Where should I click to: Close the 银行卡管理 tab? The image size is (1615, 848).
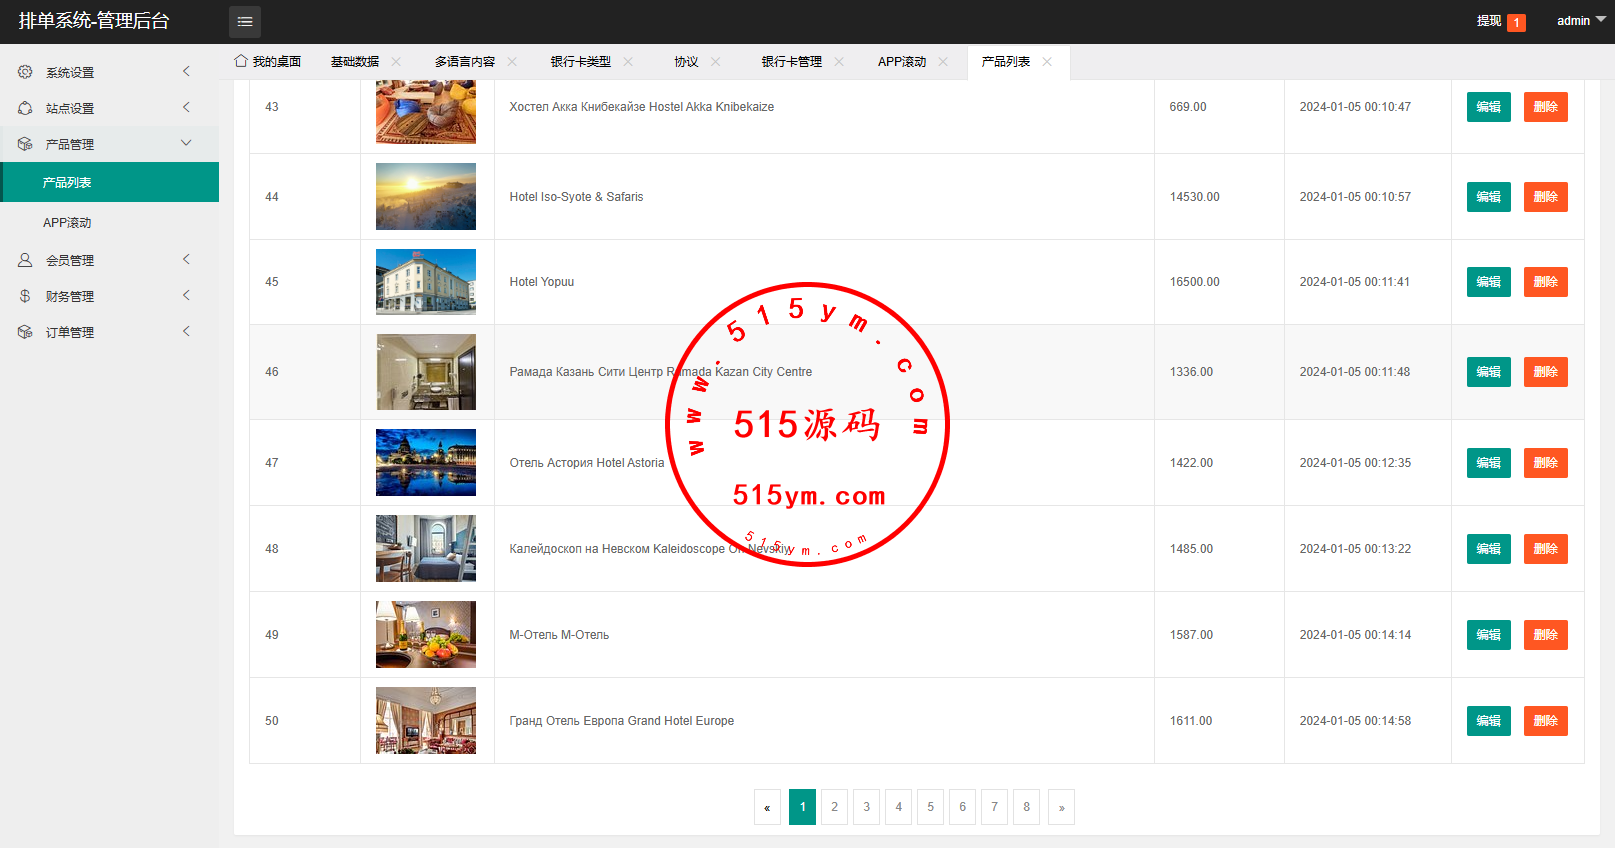(x=839, y=62)
